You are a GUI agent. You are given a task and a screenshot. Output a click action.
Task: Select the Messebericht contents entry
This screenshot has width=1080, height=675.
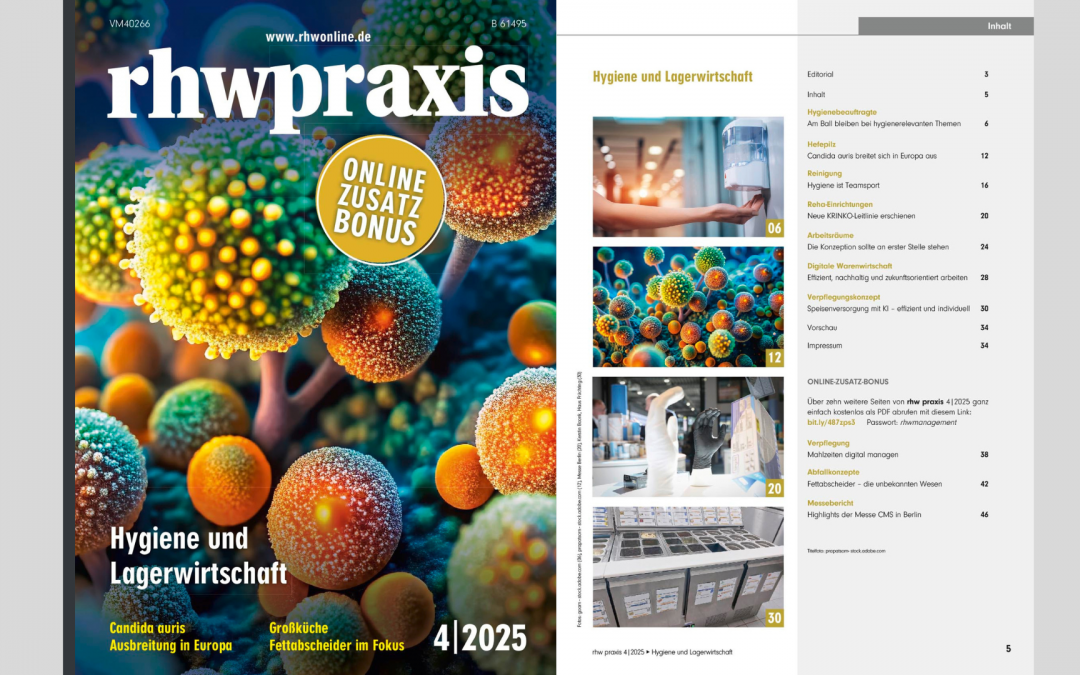830,503
